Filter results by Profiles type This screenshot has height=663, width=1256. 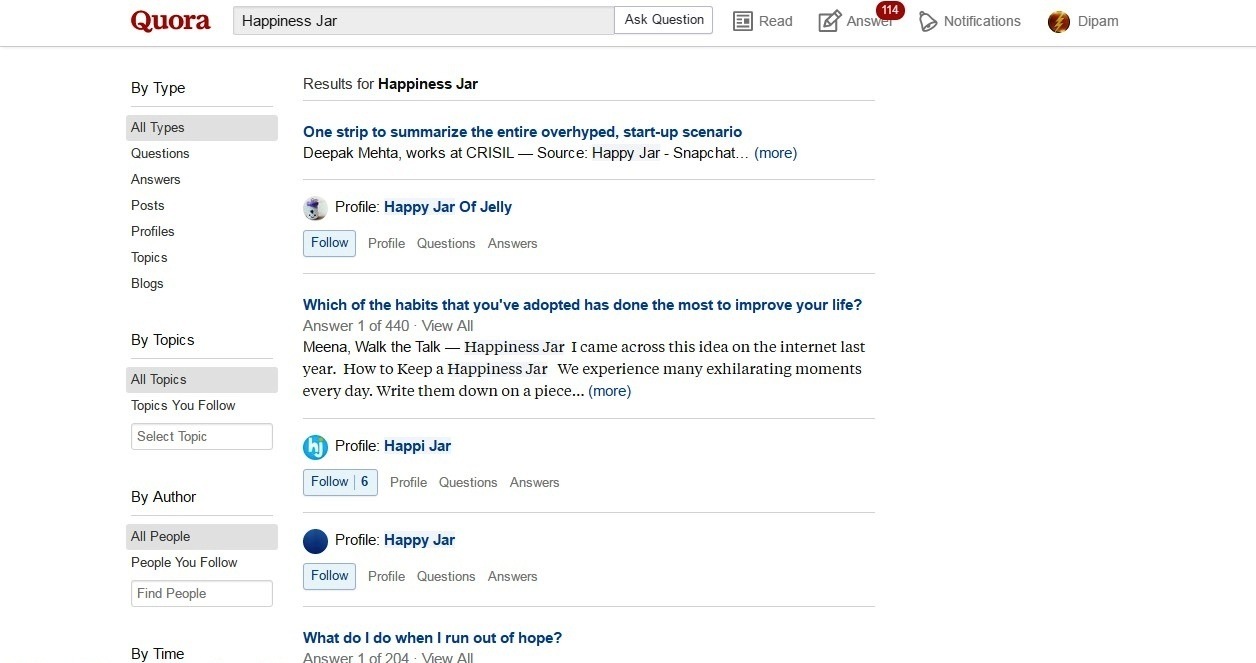point(152,231)
